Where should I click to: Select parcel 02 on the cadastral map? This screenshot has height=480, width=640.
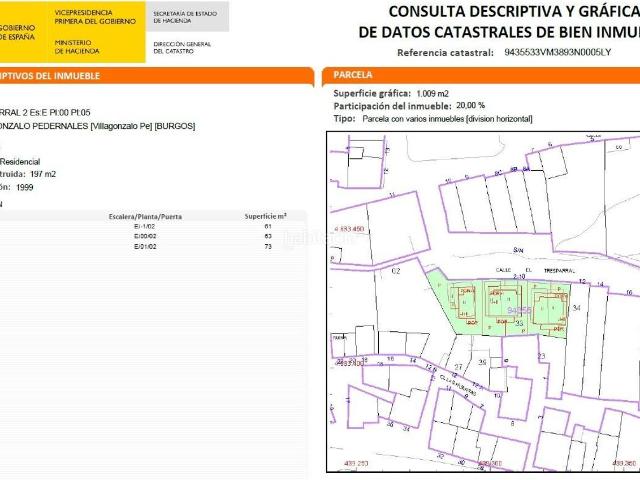pyautogui.click(x=395, y=271)
